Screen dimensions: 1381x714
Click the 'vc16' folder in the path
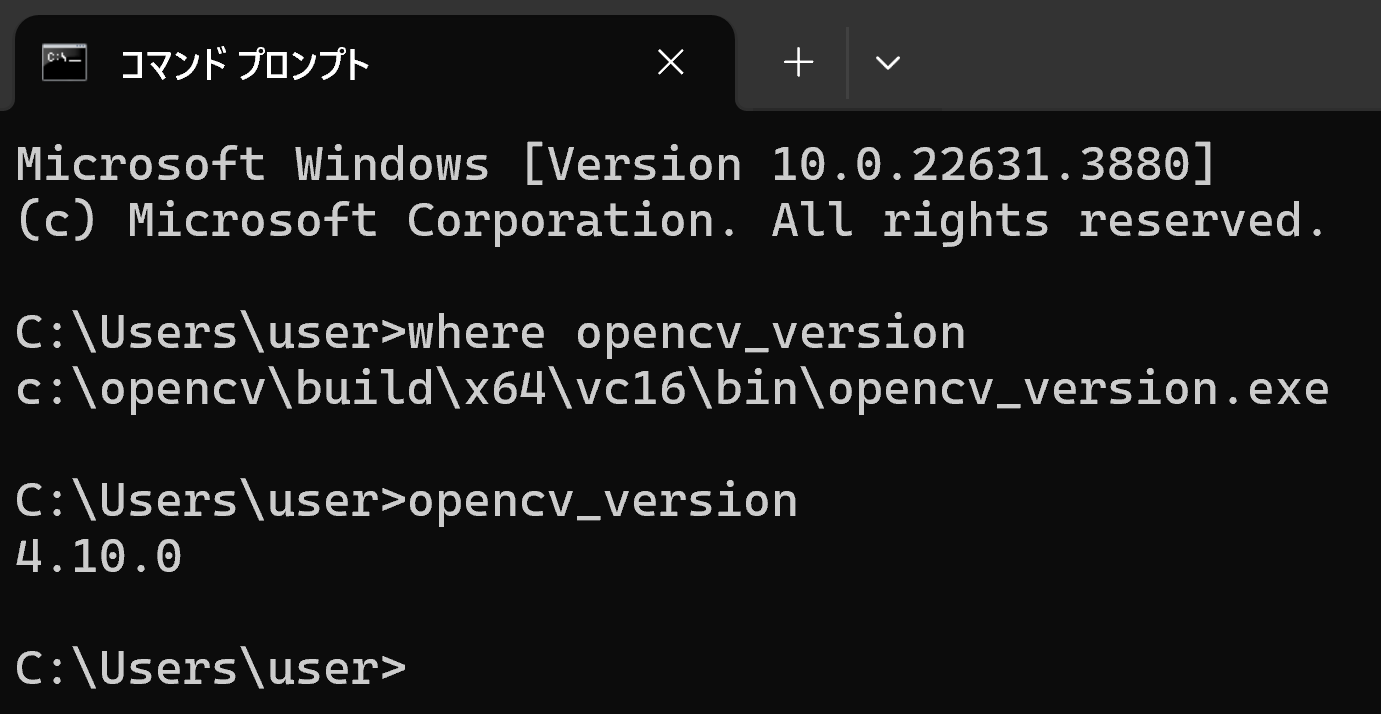tap(630, 389)
